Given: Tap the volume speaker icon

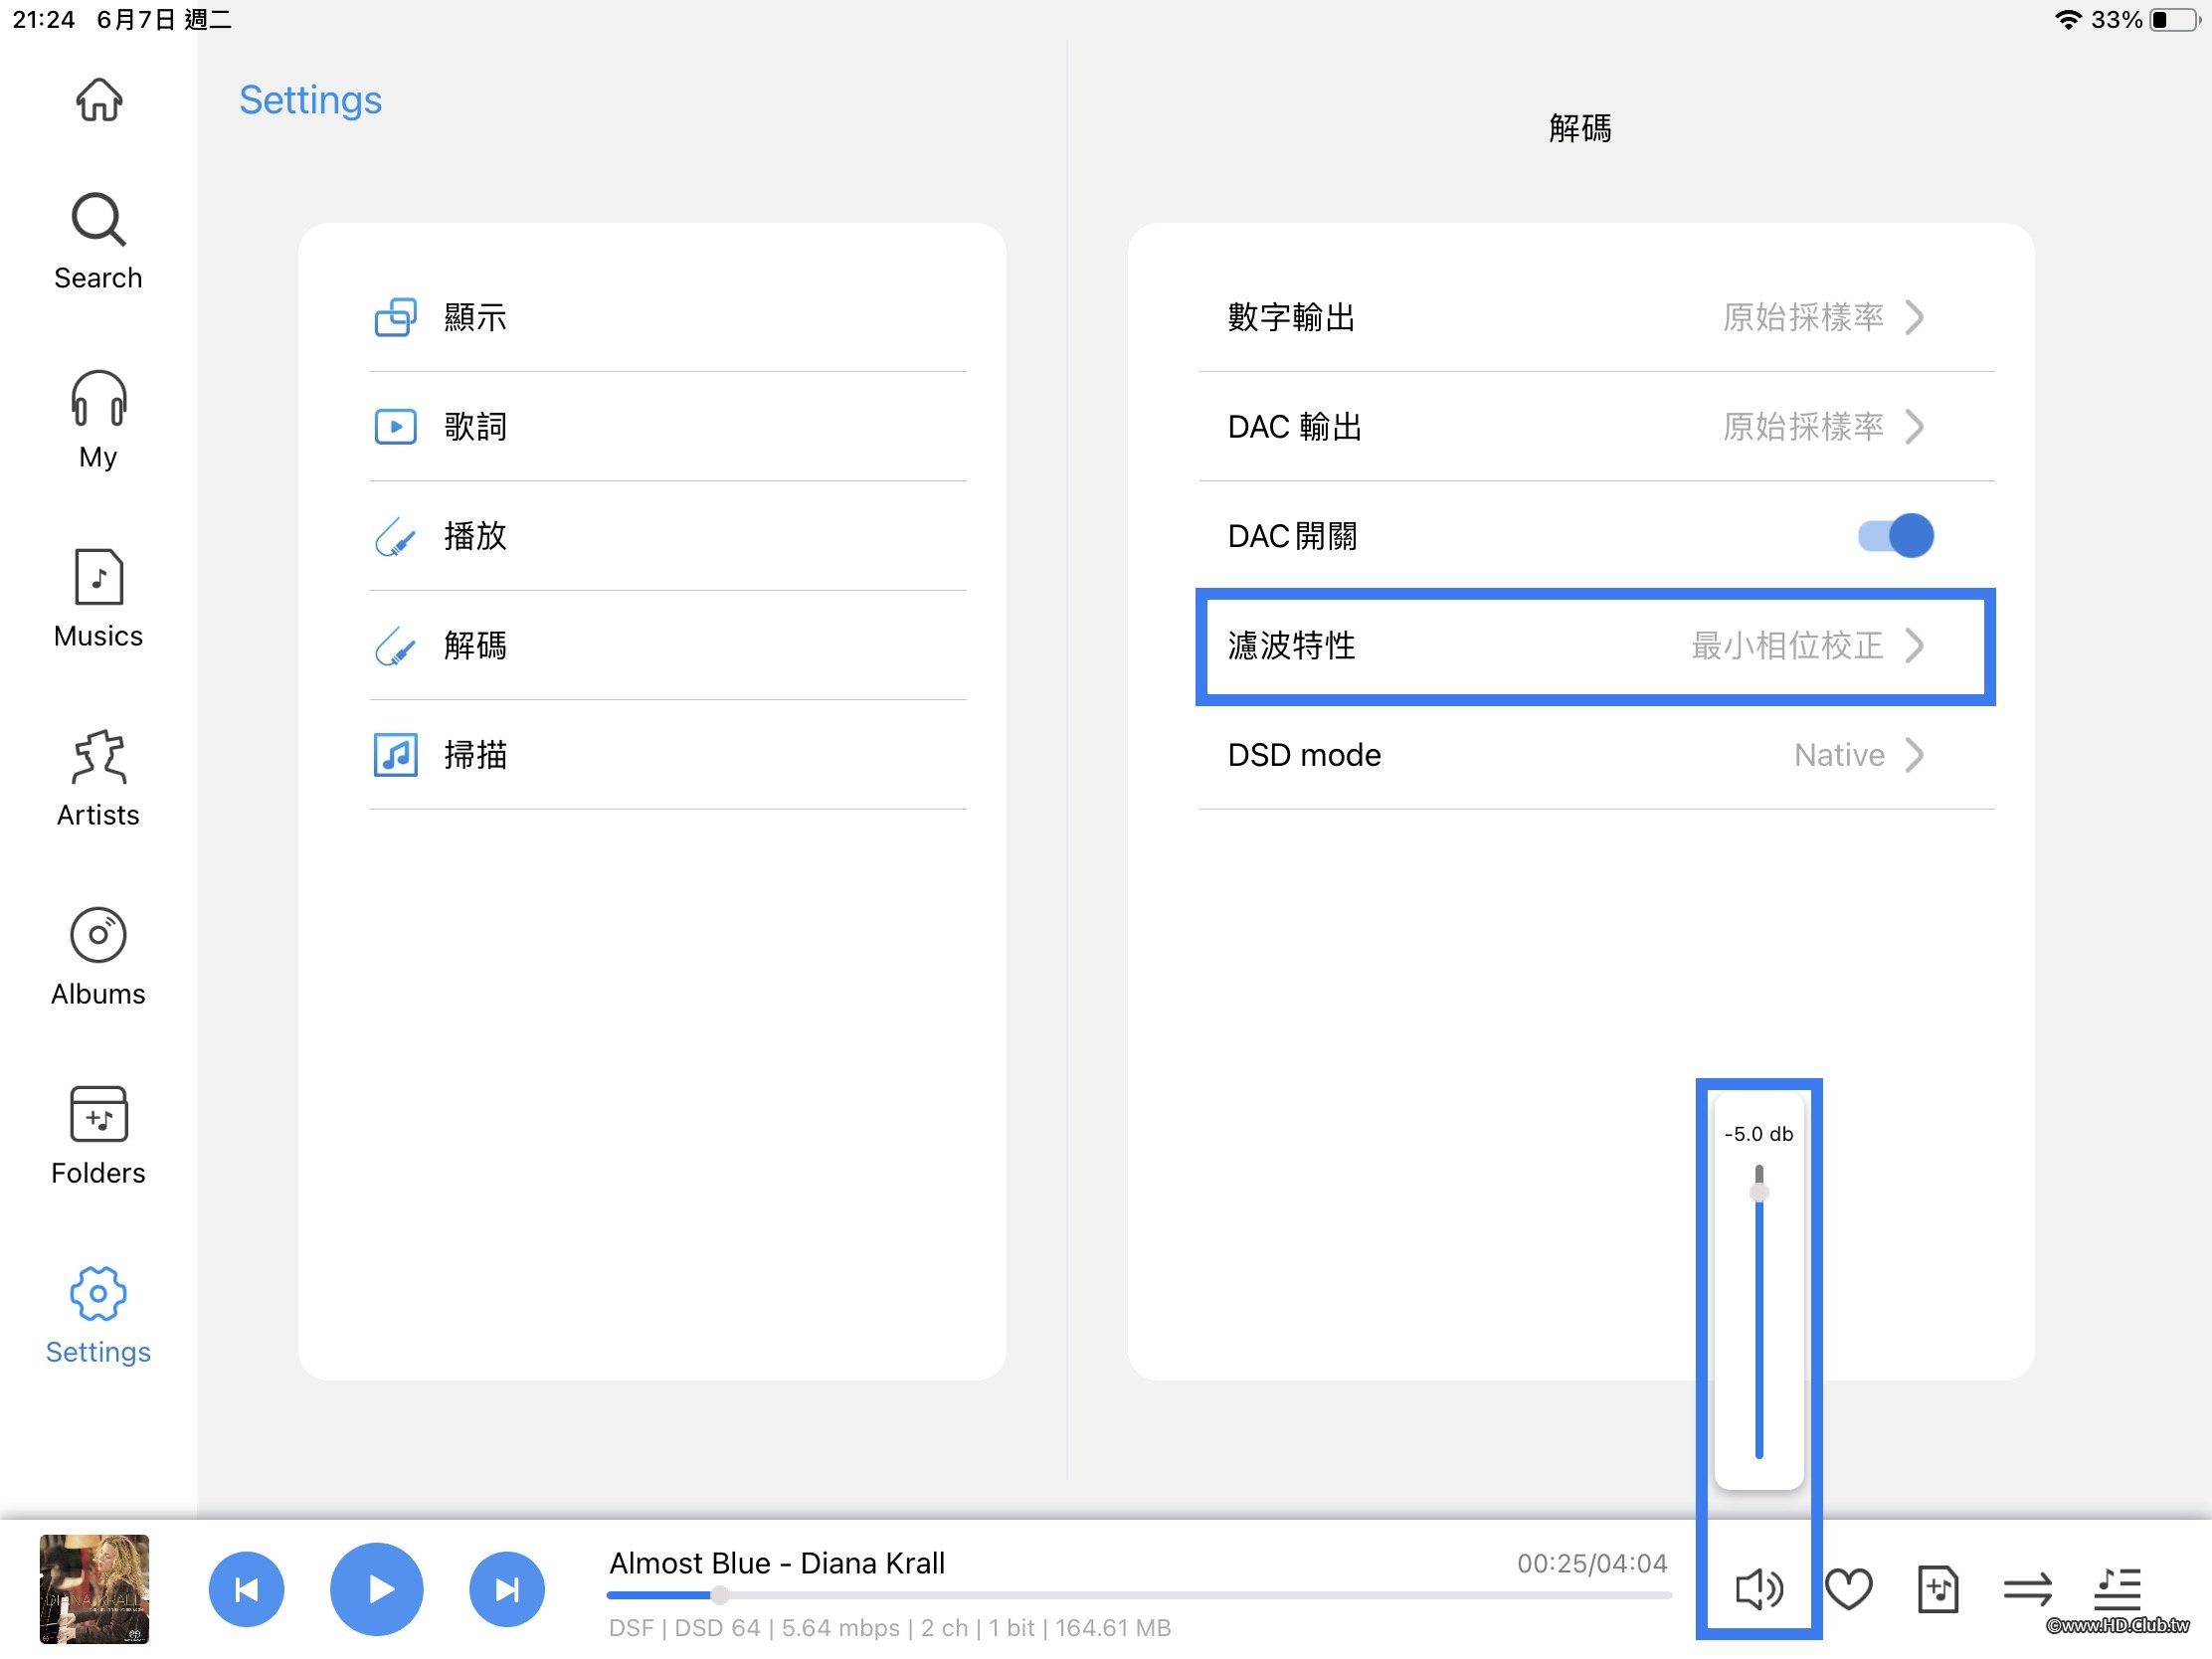Looking at the screenshot, I should tap(1758, 1588).
